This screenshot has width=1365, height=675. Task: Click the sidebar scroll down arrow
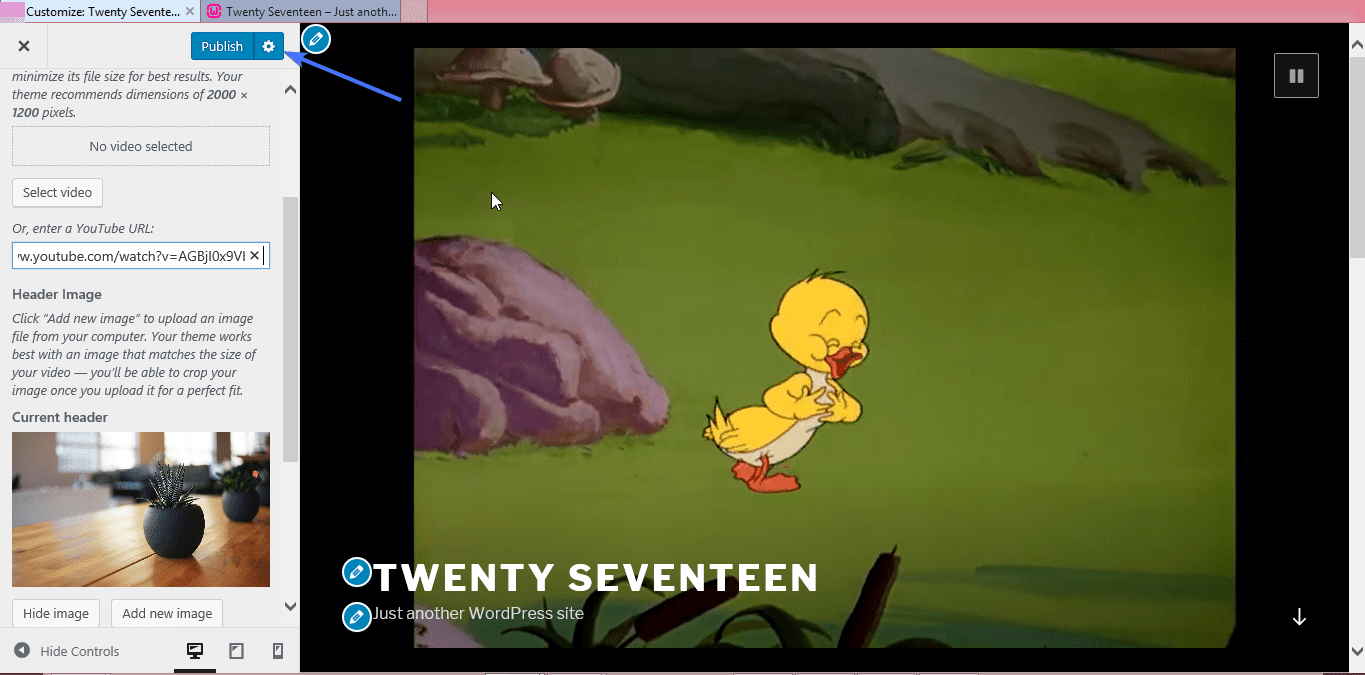click(290, 606)
